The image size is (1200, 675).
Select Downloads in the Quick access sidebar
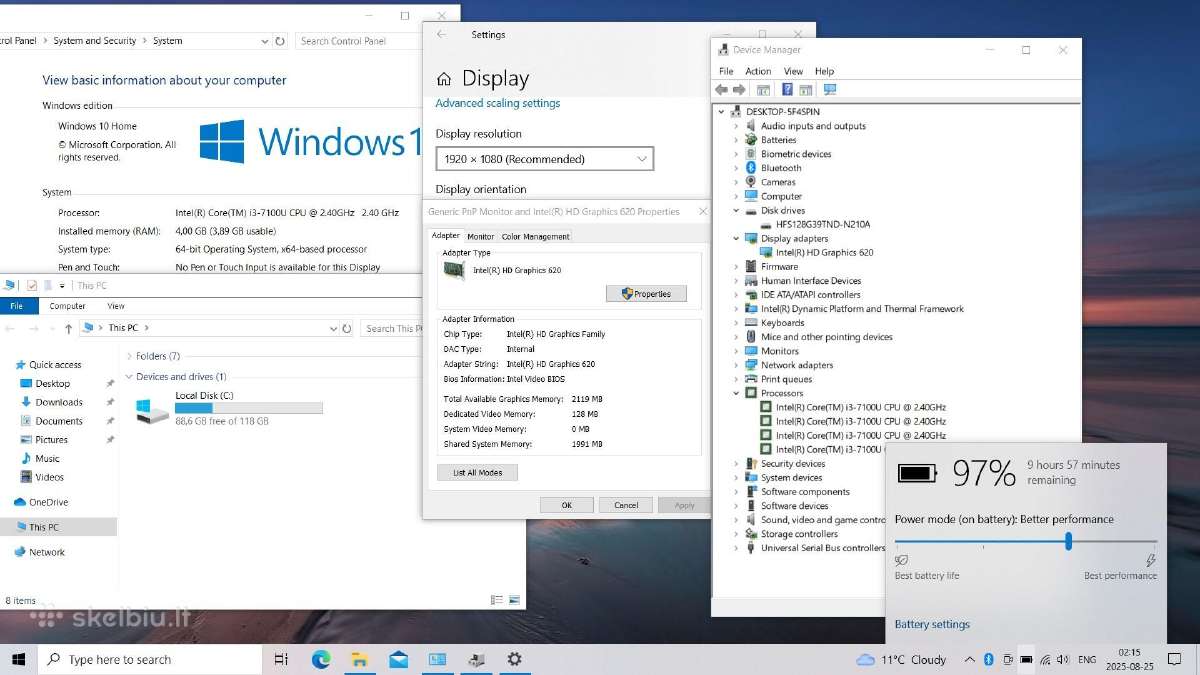click(59, 402)
